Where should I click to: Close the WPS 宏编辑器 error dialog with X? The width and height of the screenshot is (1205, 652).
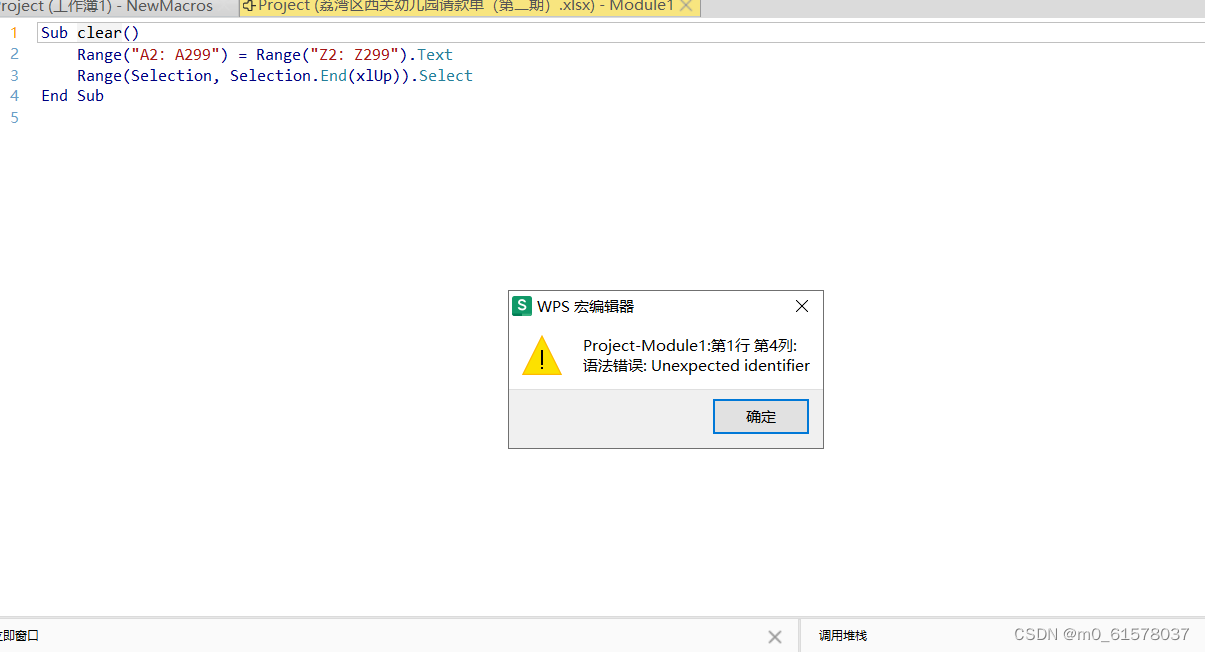(x=801, y=306)
